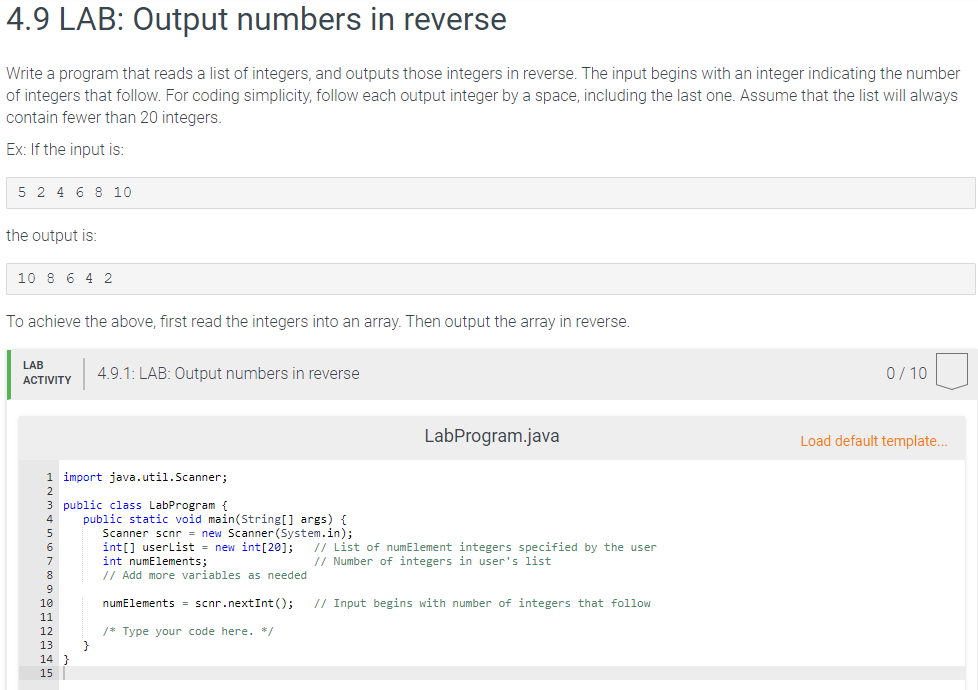The width and height of the screenshot is (978, 690).
Task: Click the 'public static void main' line
Action: 215,519
